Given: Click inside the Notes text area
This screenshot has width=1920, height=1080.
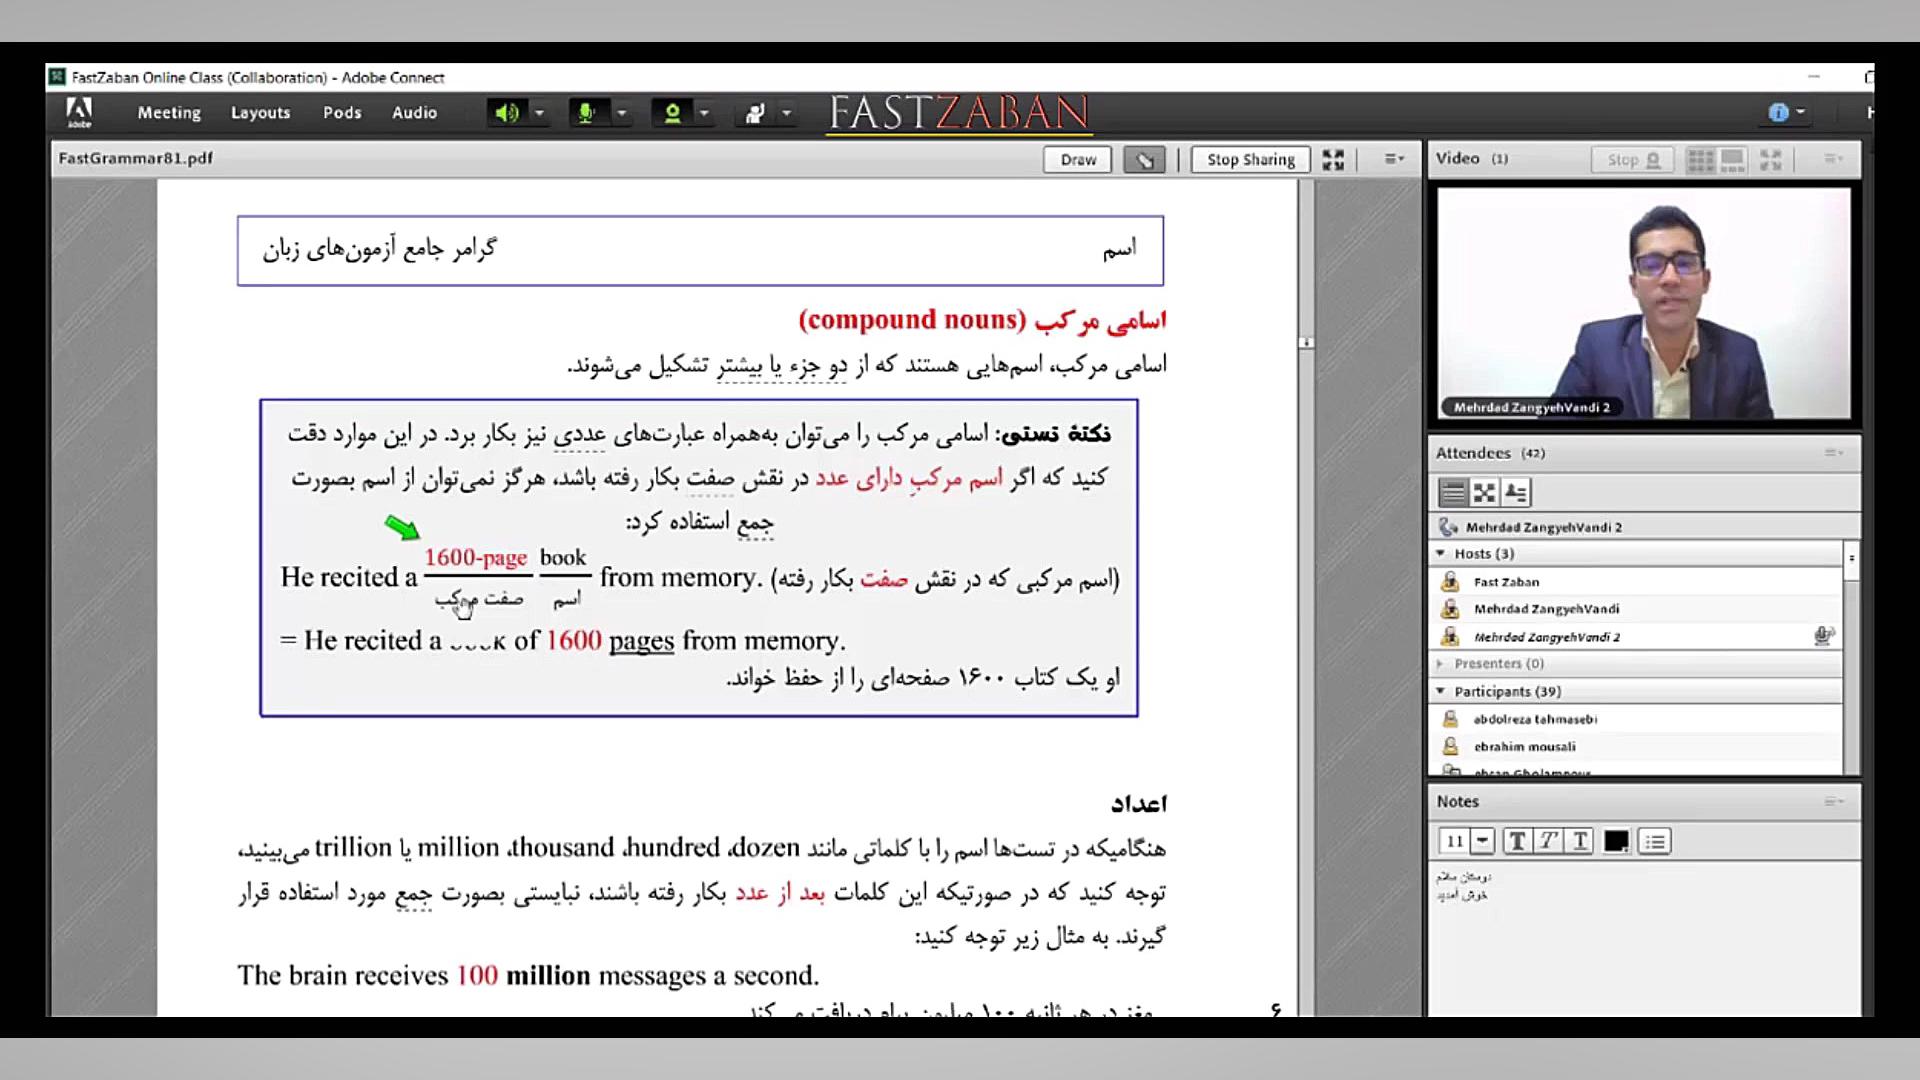Looking at the screenshot, I should (x=1644, y=940).
